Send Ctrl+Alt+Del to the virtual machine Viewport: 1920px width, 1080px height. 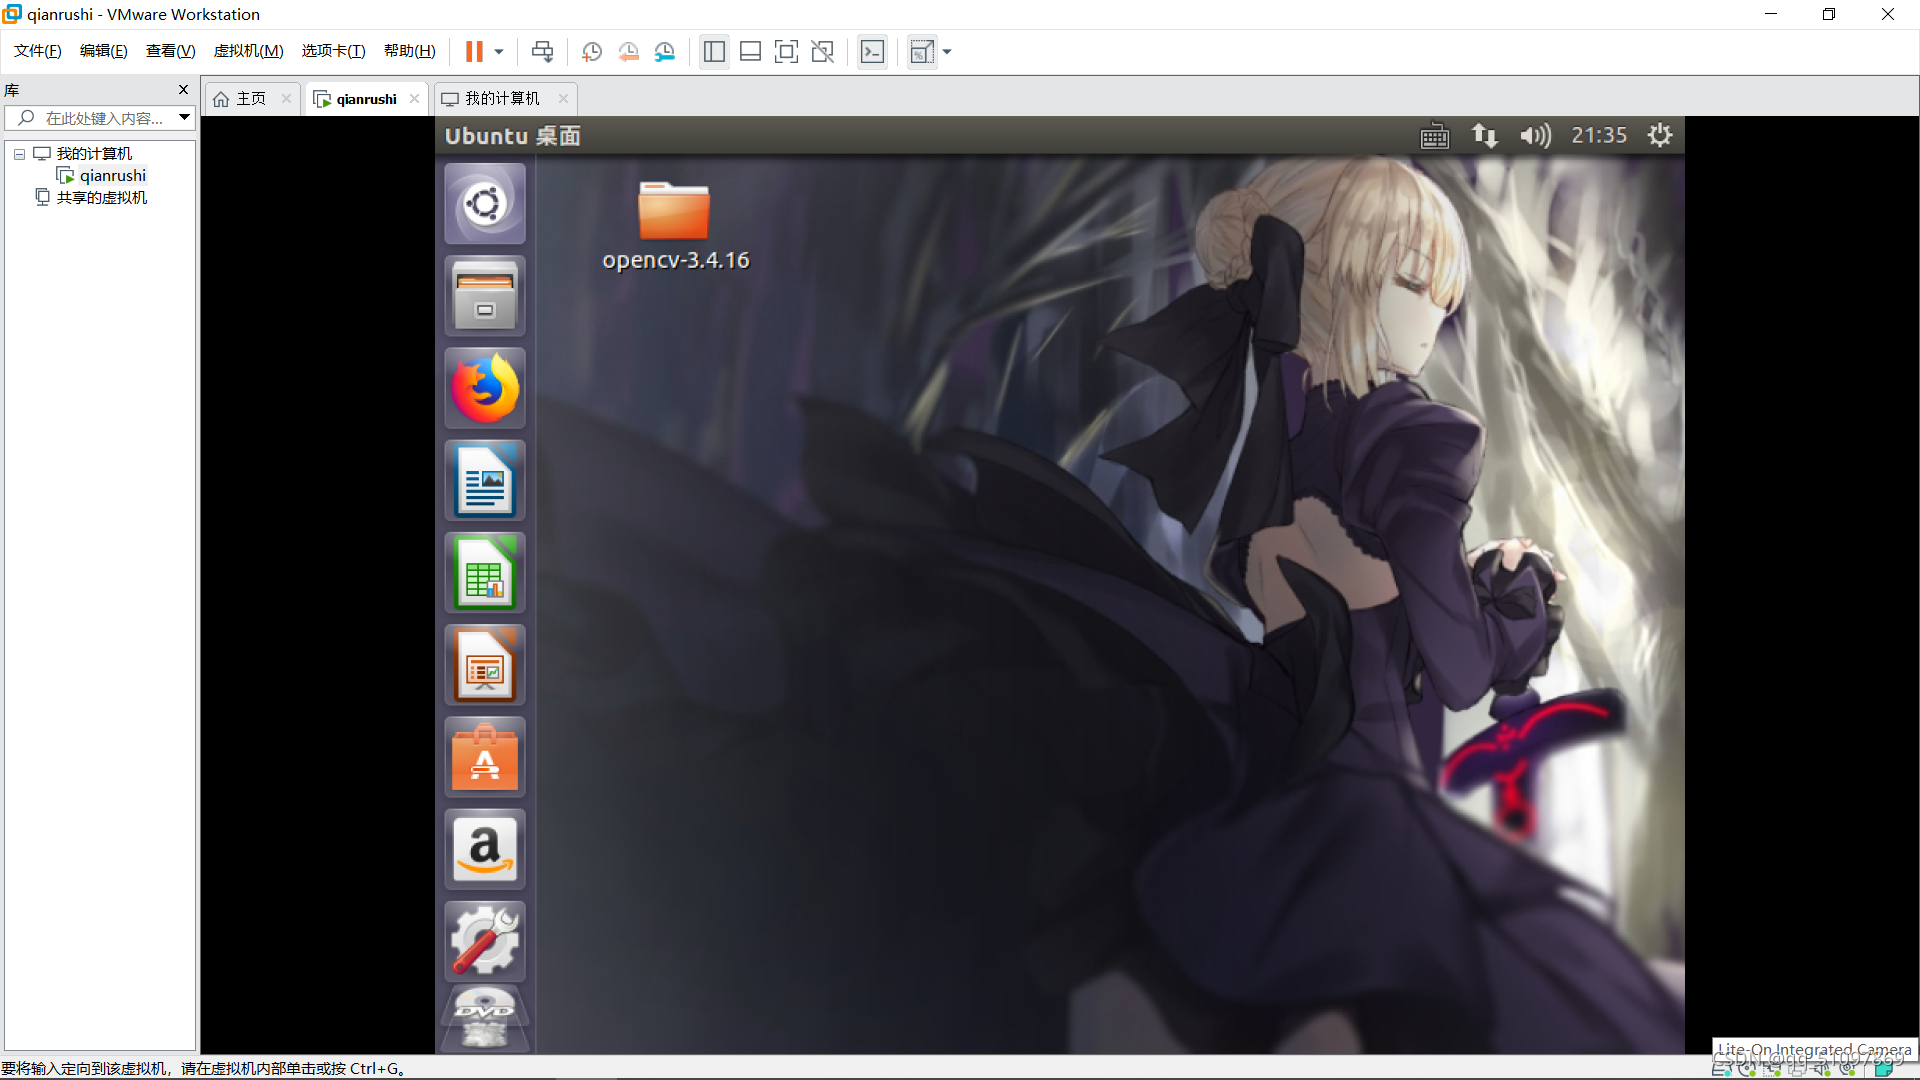click(x=542, y=52)
